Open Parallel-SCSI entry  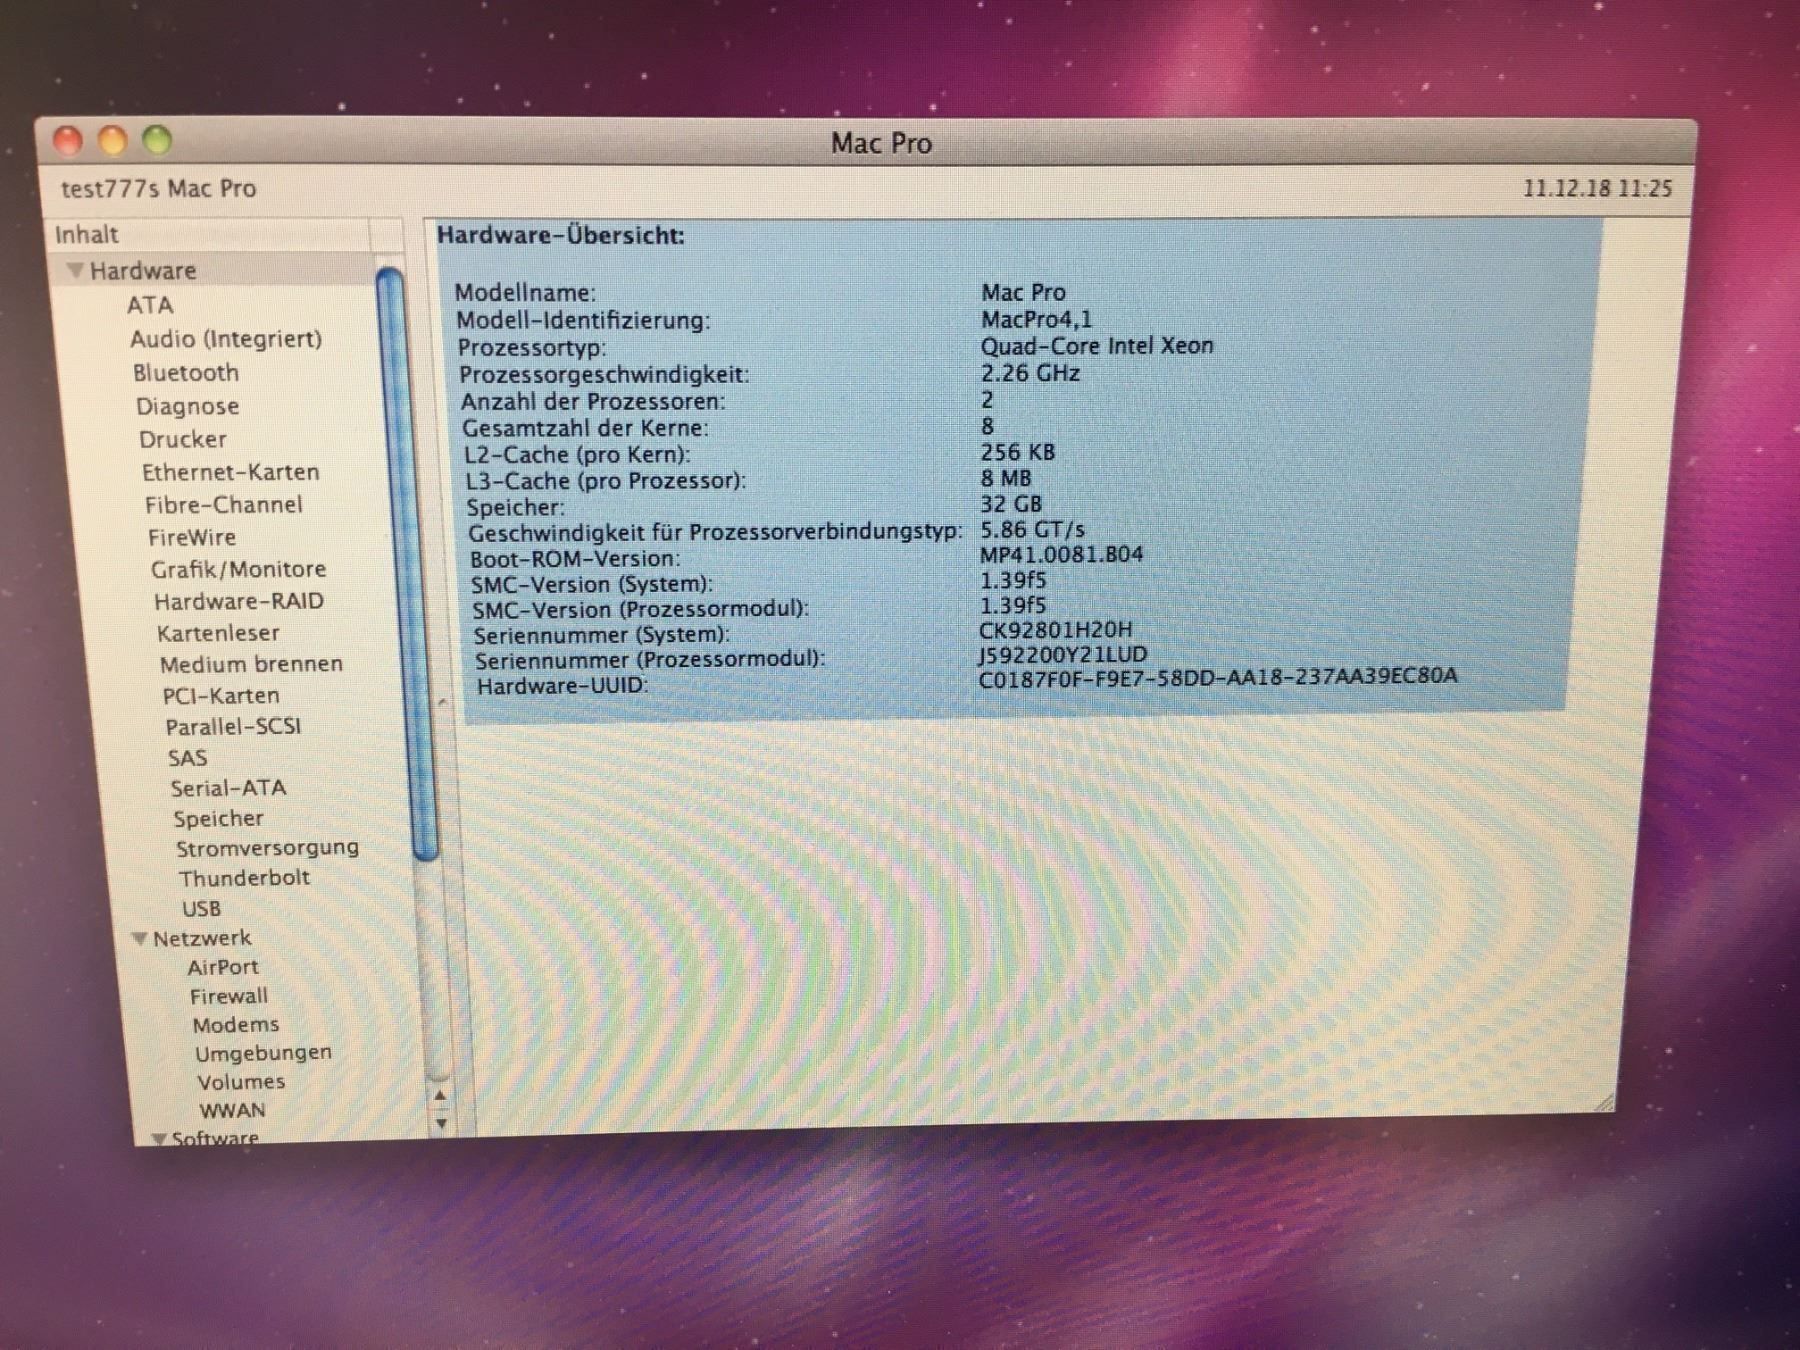pos(233,727)
